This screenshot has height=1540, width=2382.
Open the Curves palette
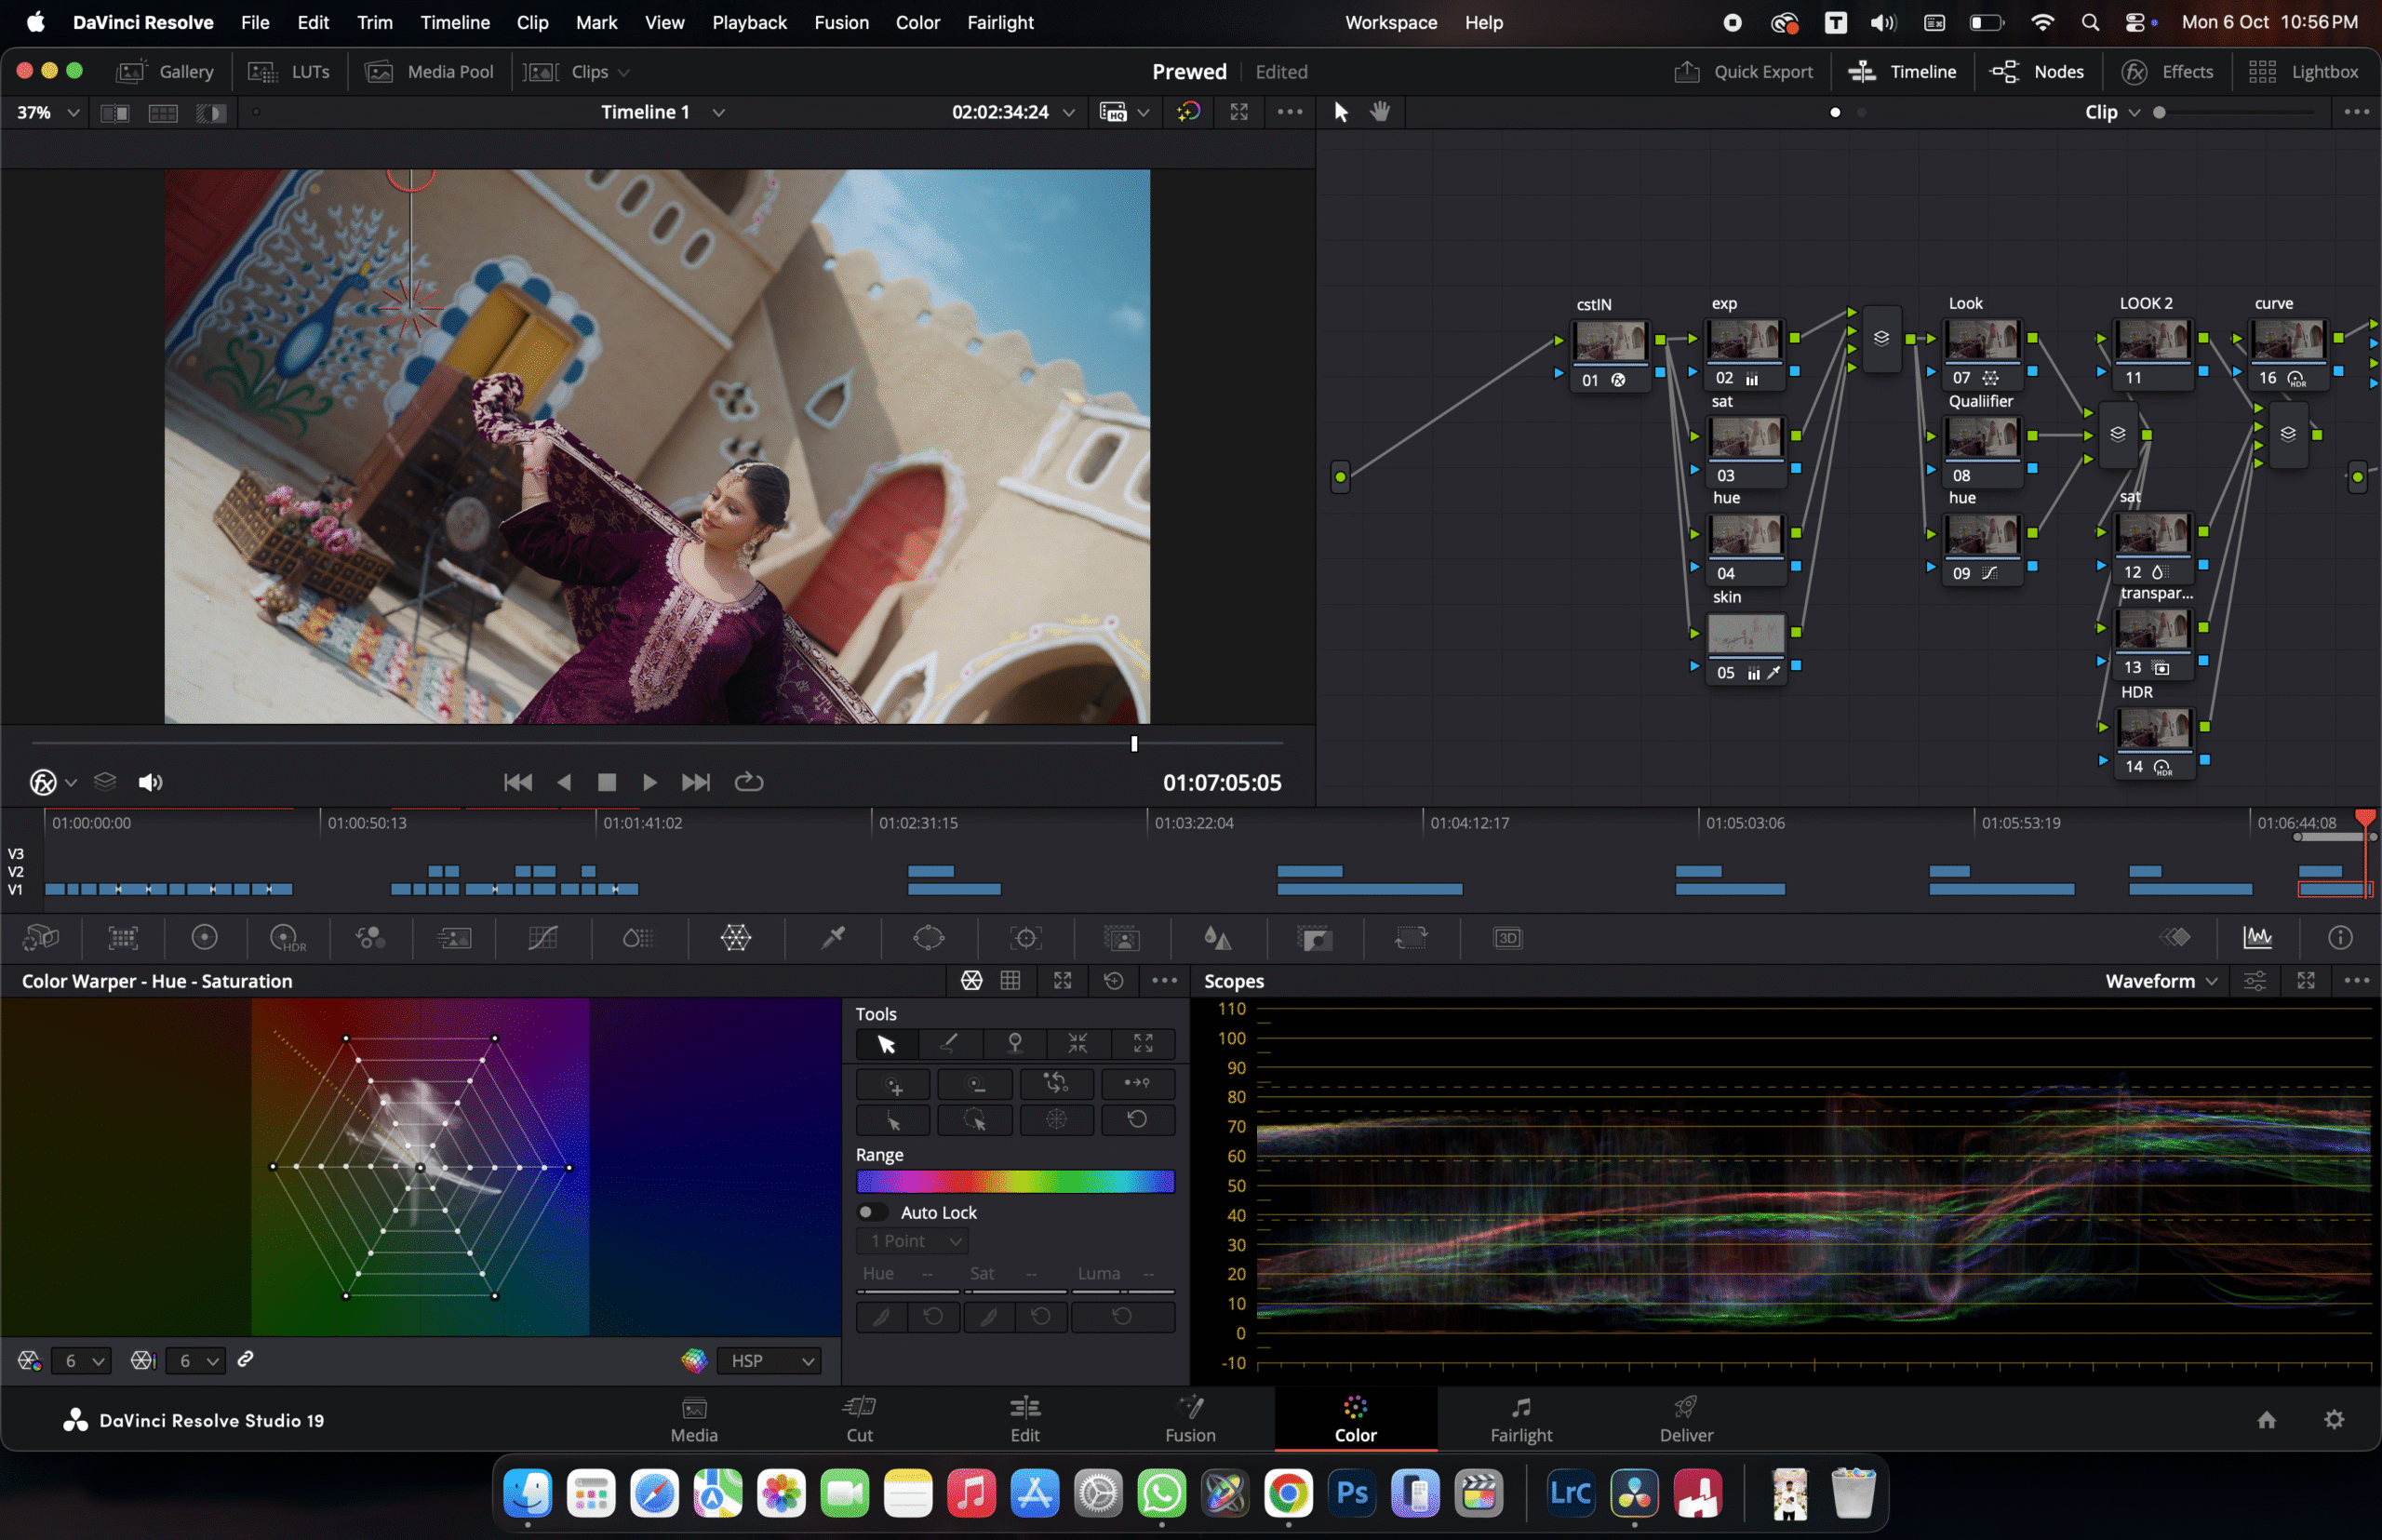[542, 938]
